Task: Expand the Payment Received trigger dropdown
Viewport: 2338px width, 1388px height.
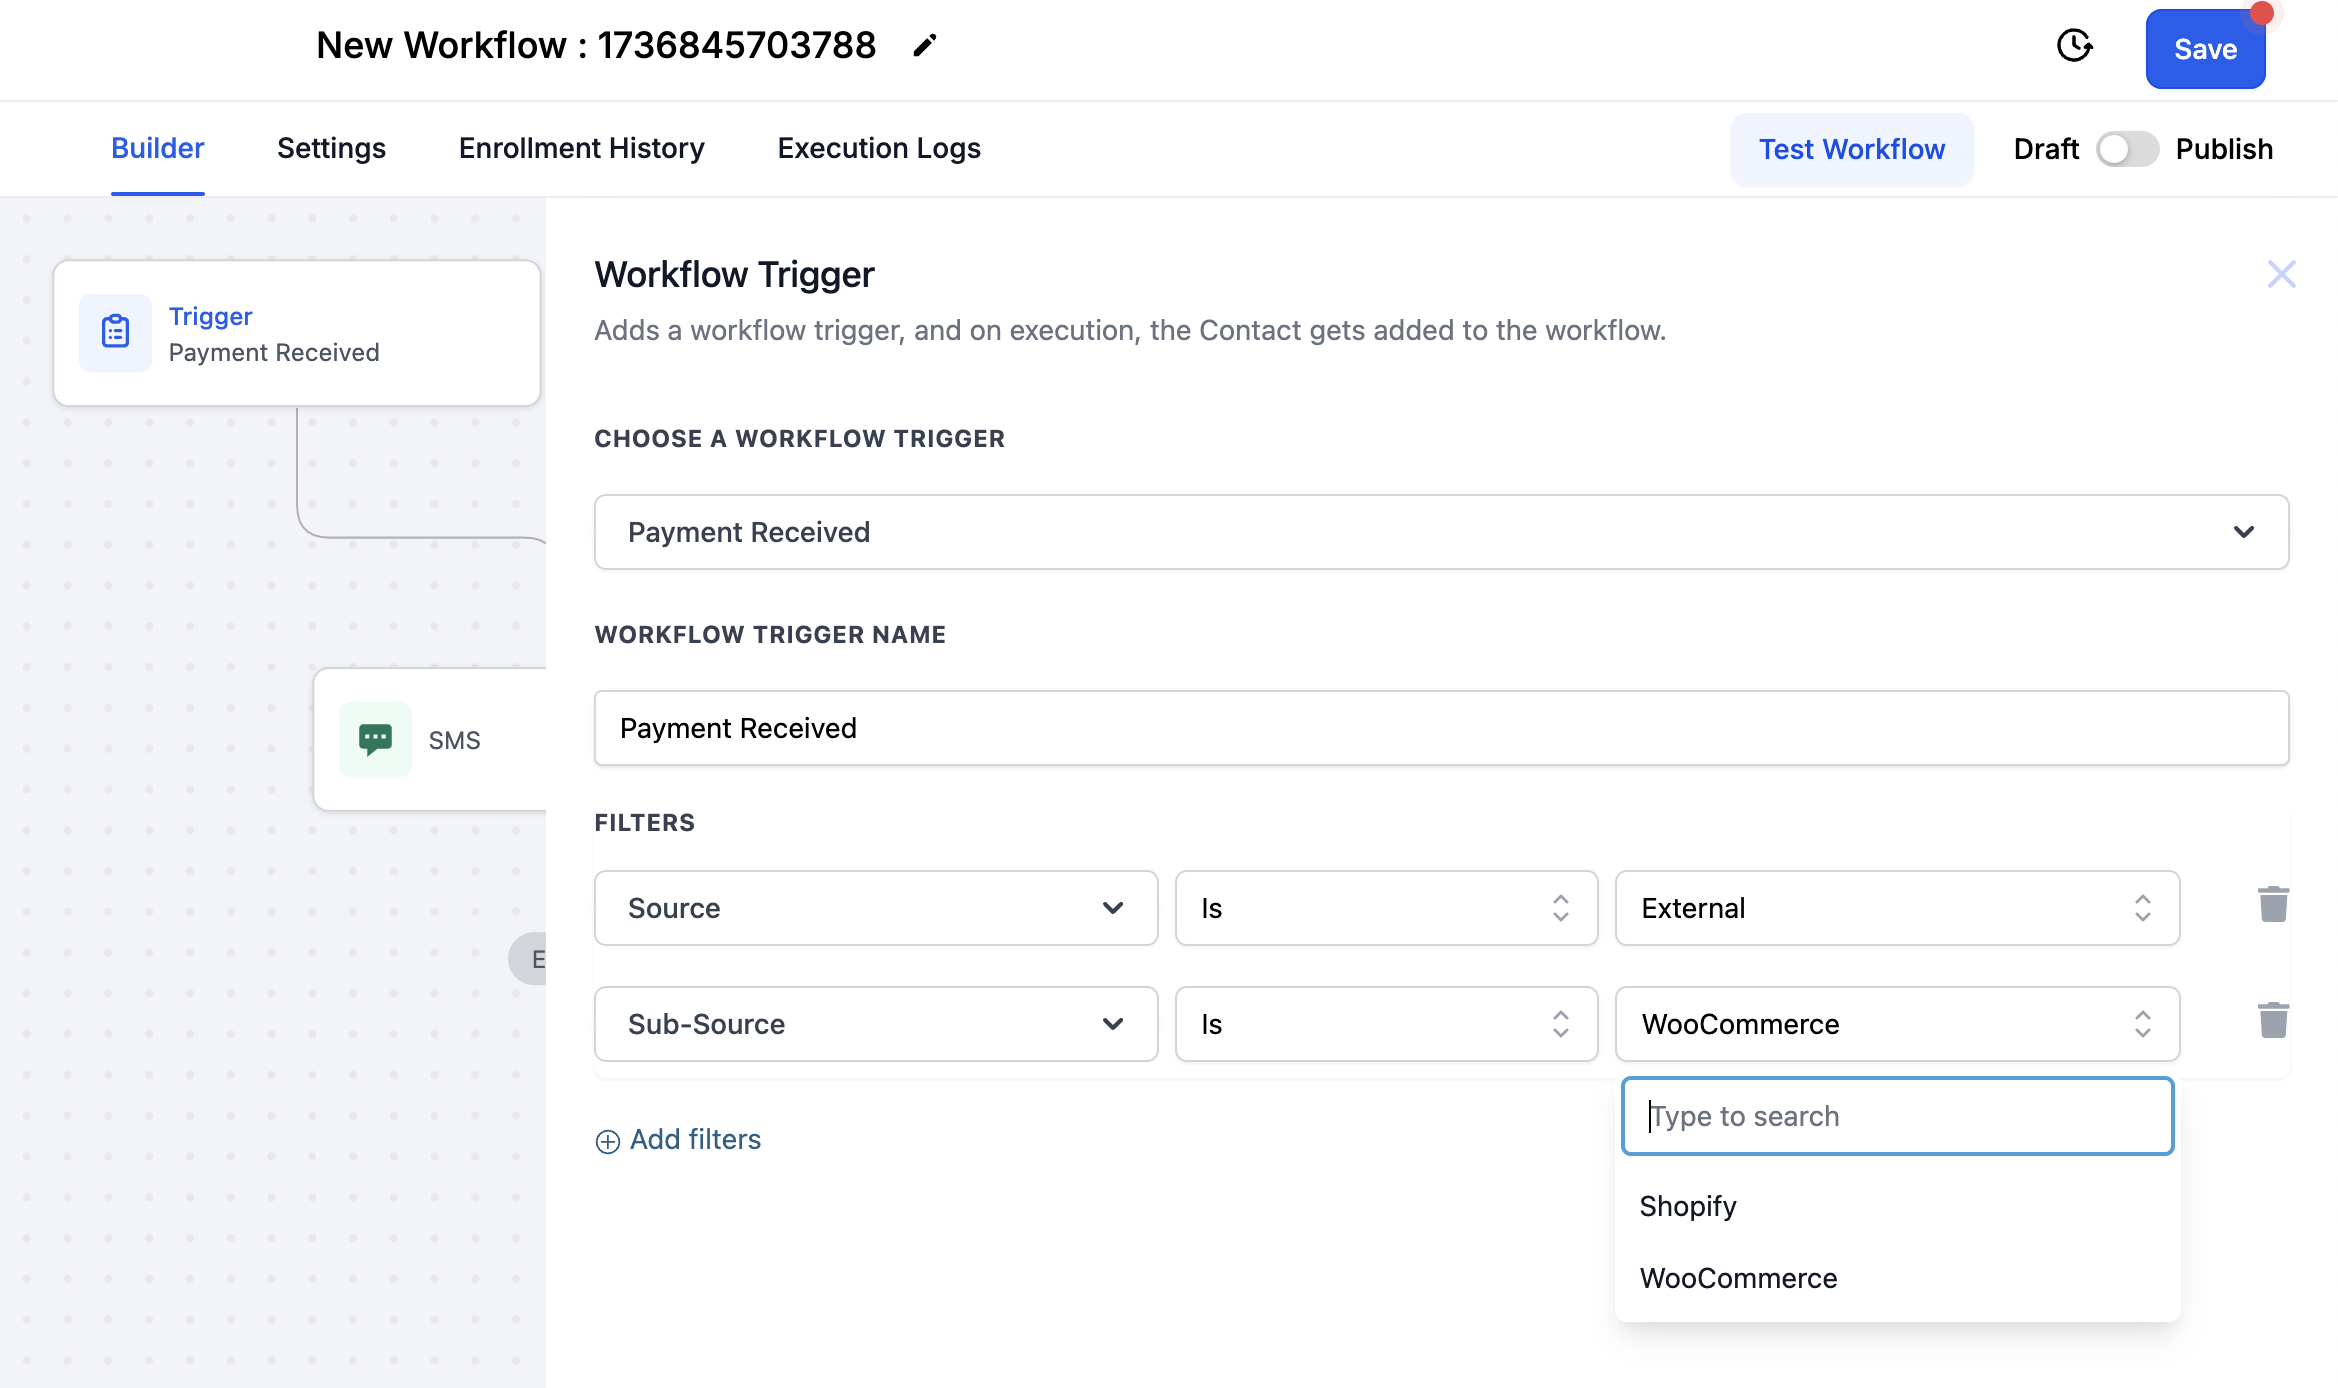Action: click(x=1440, y=532)
